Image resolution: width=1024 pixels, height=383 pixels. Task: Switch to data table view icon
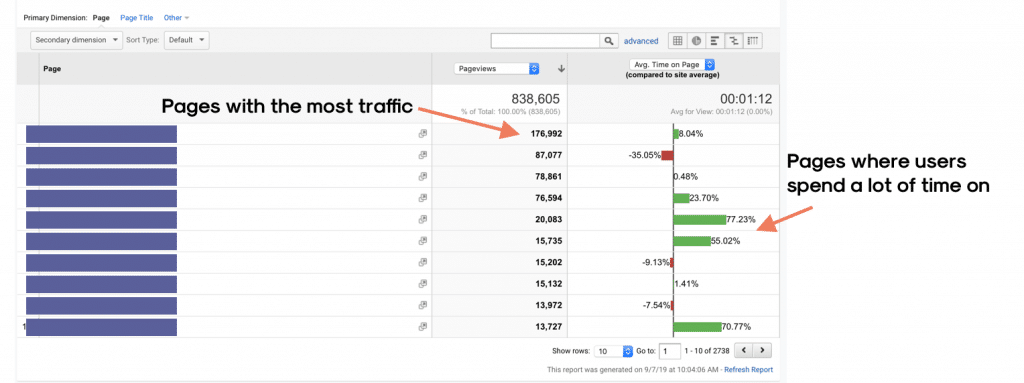[678, 41]
